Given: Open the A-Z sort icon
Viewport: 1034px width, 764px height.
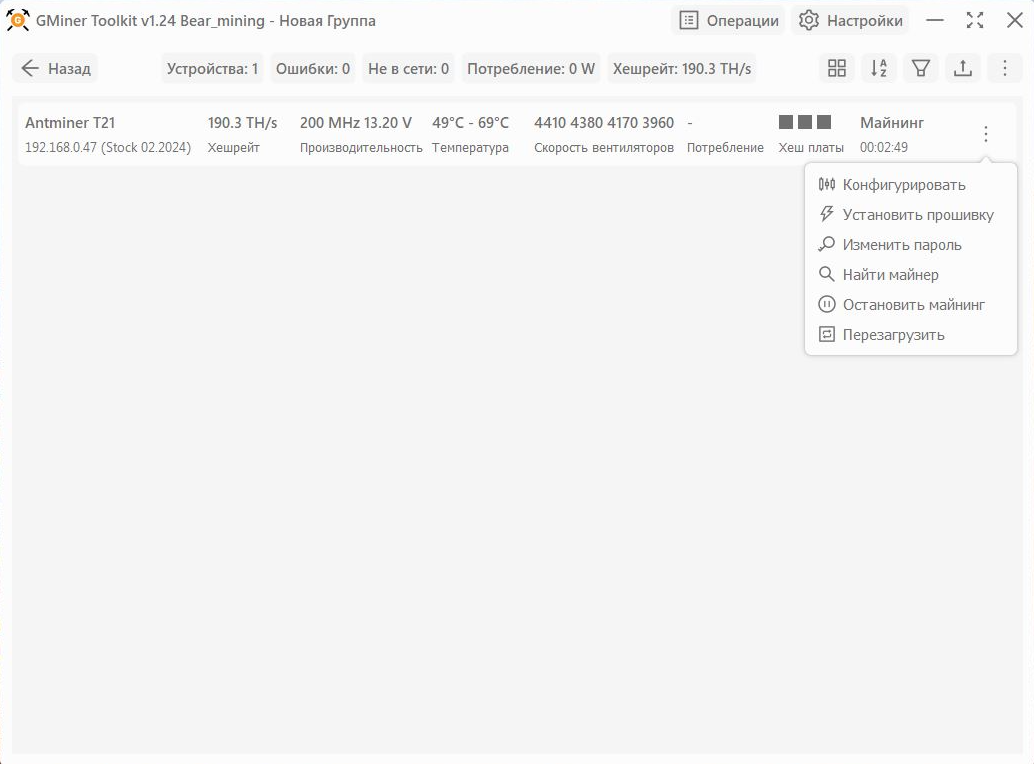Looking at the screenshot, I should (879, 69).
